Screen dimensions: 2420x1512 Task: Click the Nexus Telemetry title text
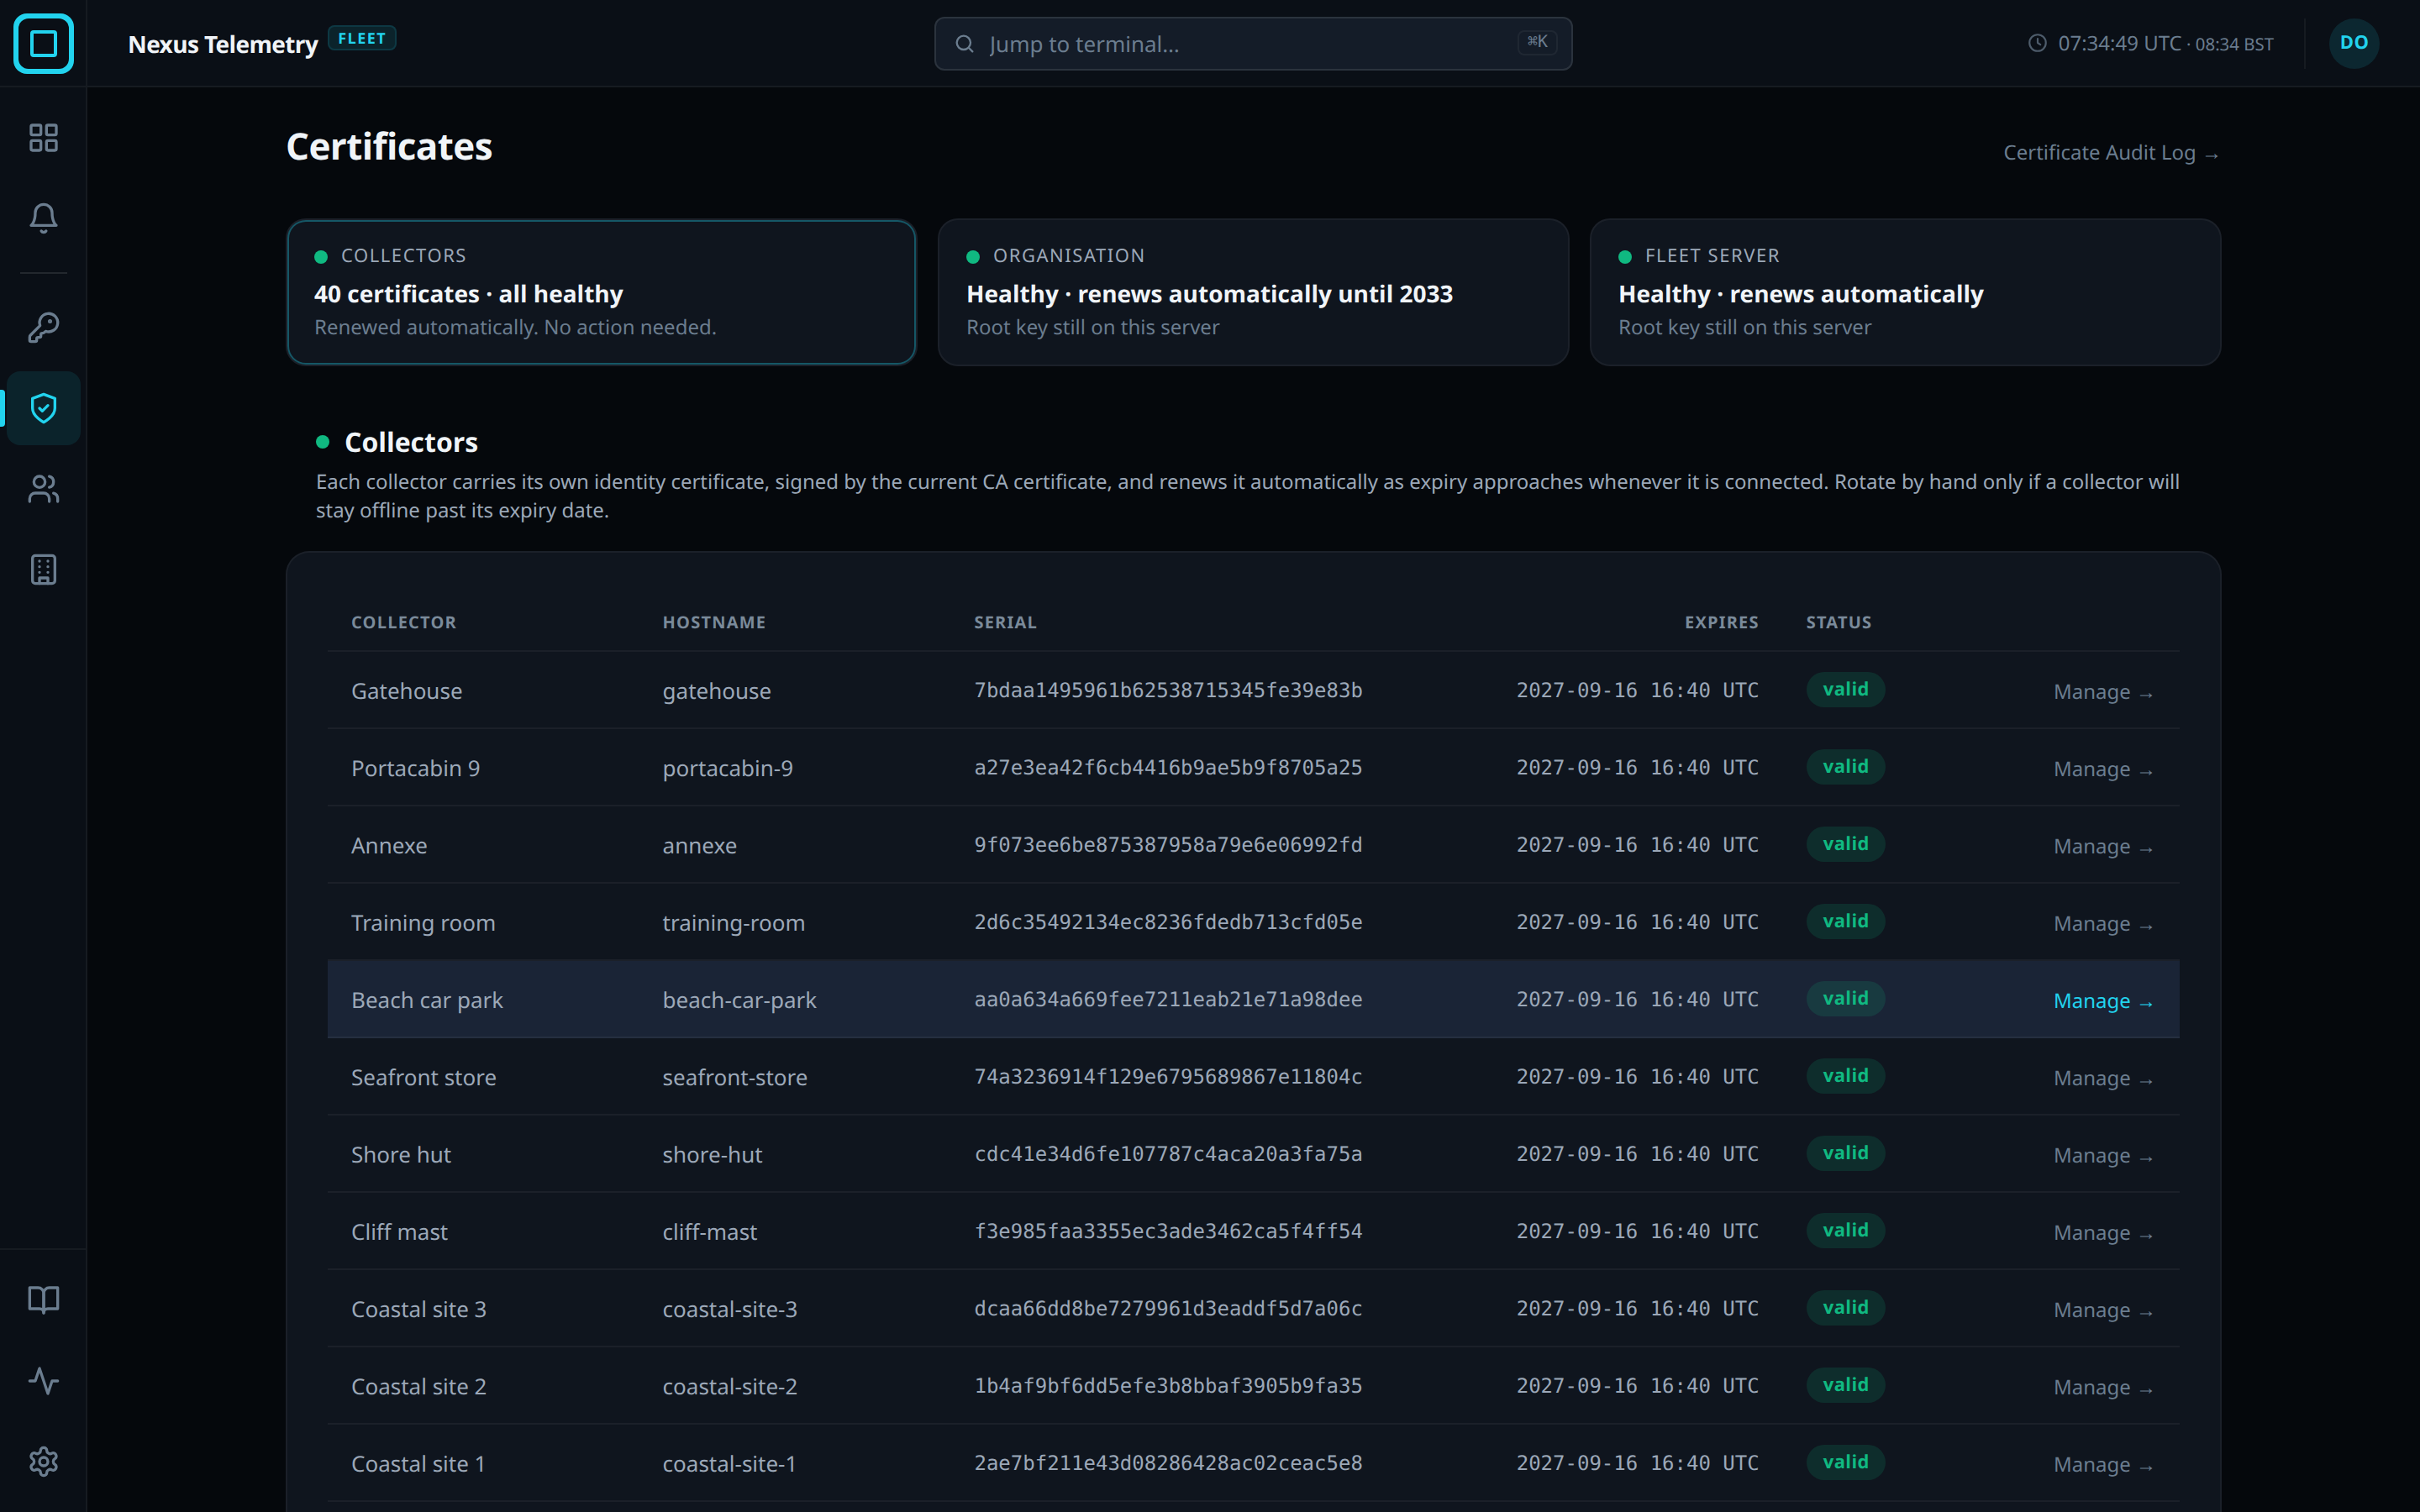(x=223, y=44)
